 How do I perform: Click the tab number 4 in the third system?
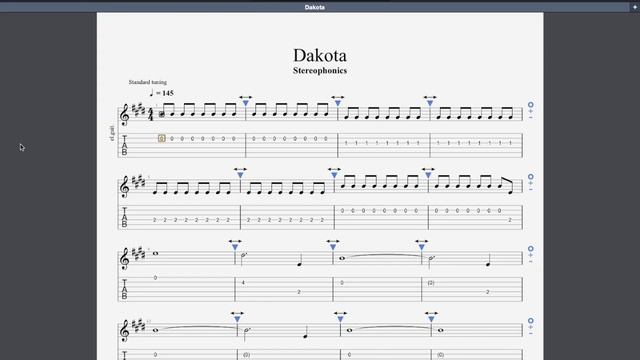point(243,282)
